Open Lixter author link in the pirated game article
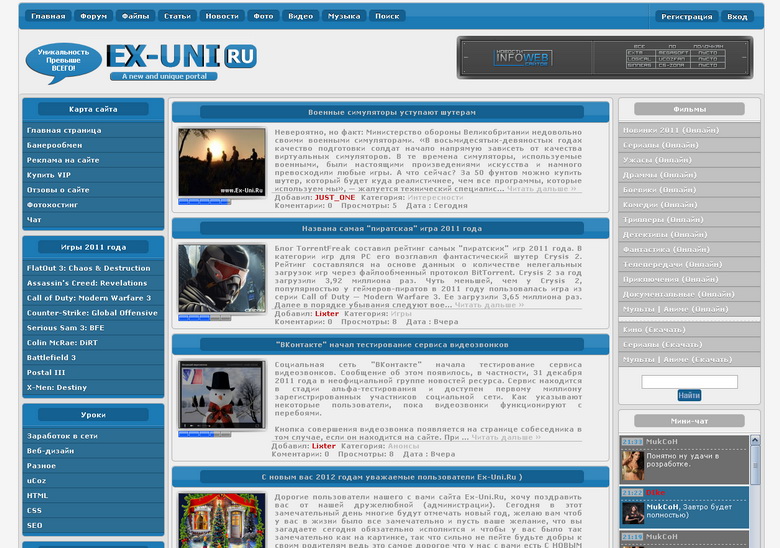This screenshot has height=548, width=780. coord(327,314)
